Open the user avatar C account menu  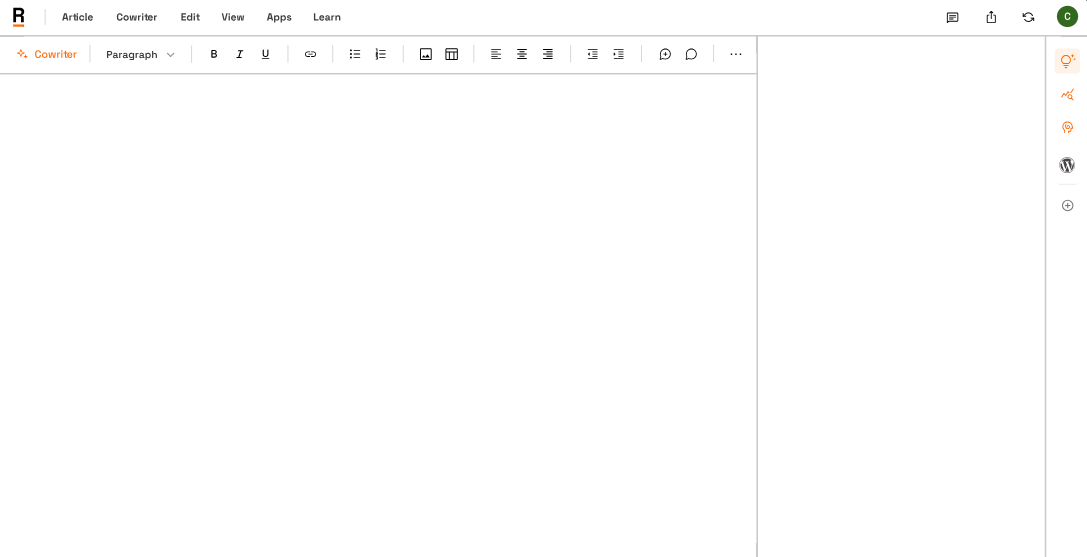(1067, 17)
